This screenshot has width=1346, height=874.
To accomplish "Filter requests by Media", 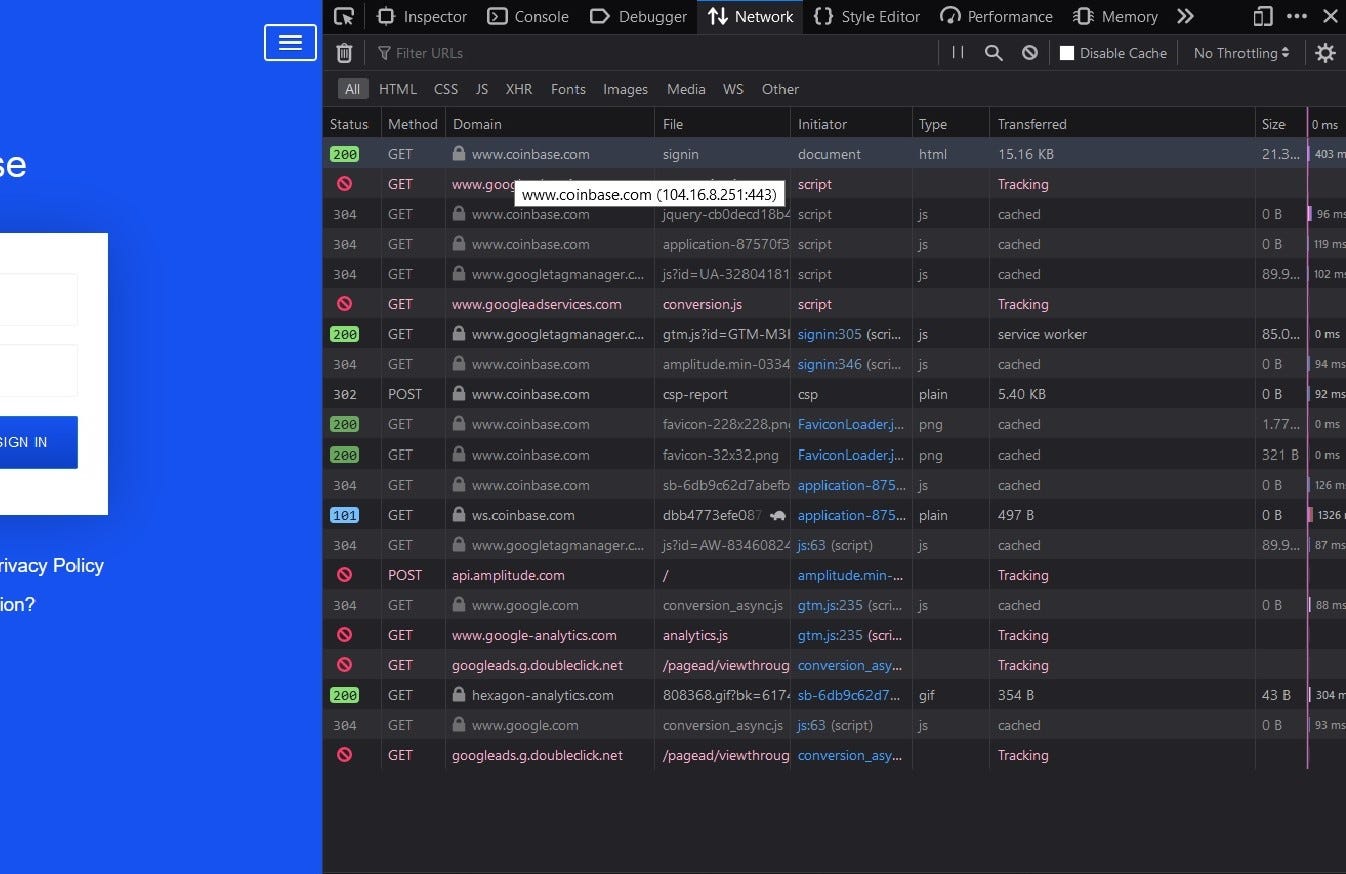I will [x=686, y=89].
